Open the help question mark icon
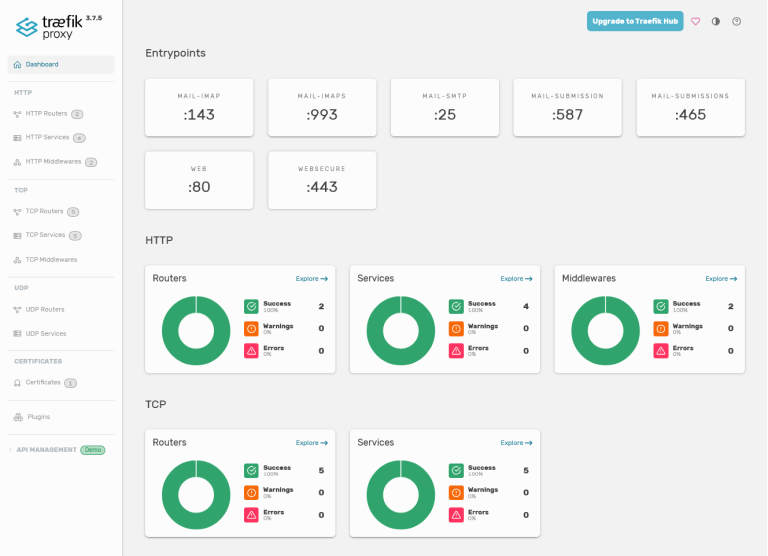This screenshot has height=556, width=768. click(736, 21)
